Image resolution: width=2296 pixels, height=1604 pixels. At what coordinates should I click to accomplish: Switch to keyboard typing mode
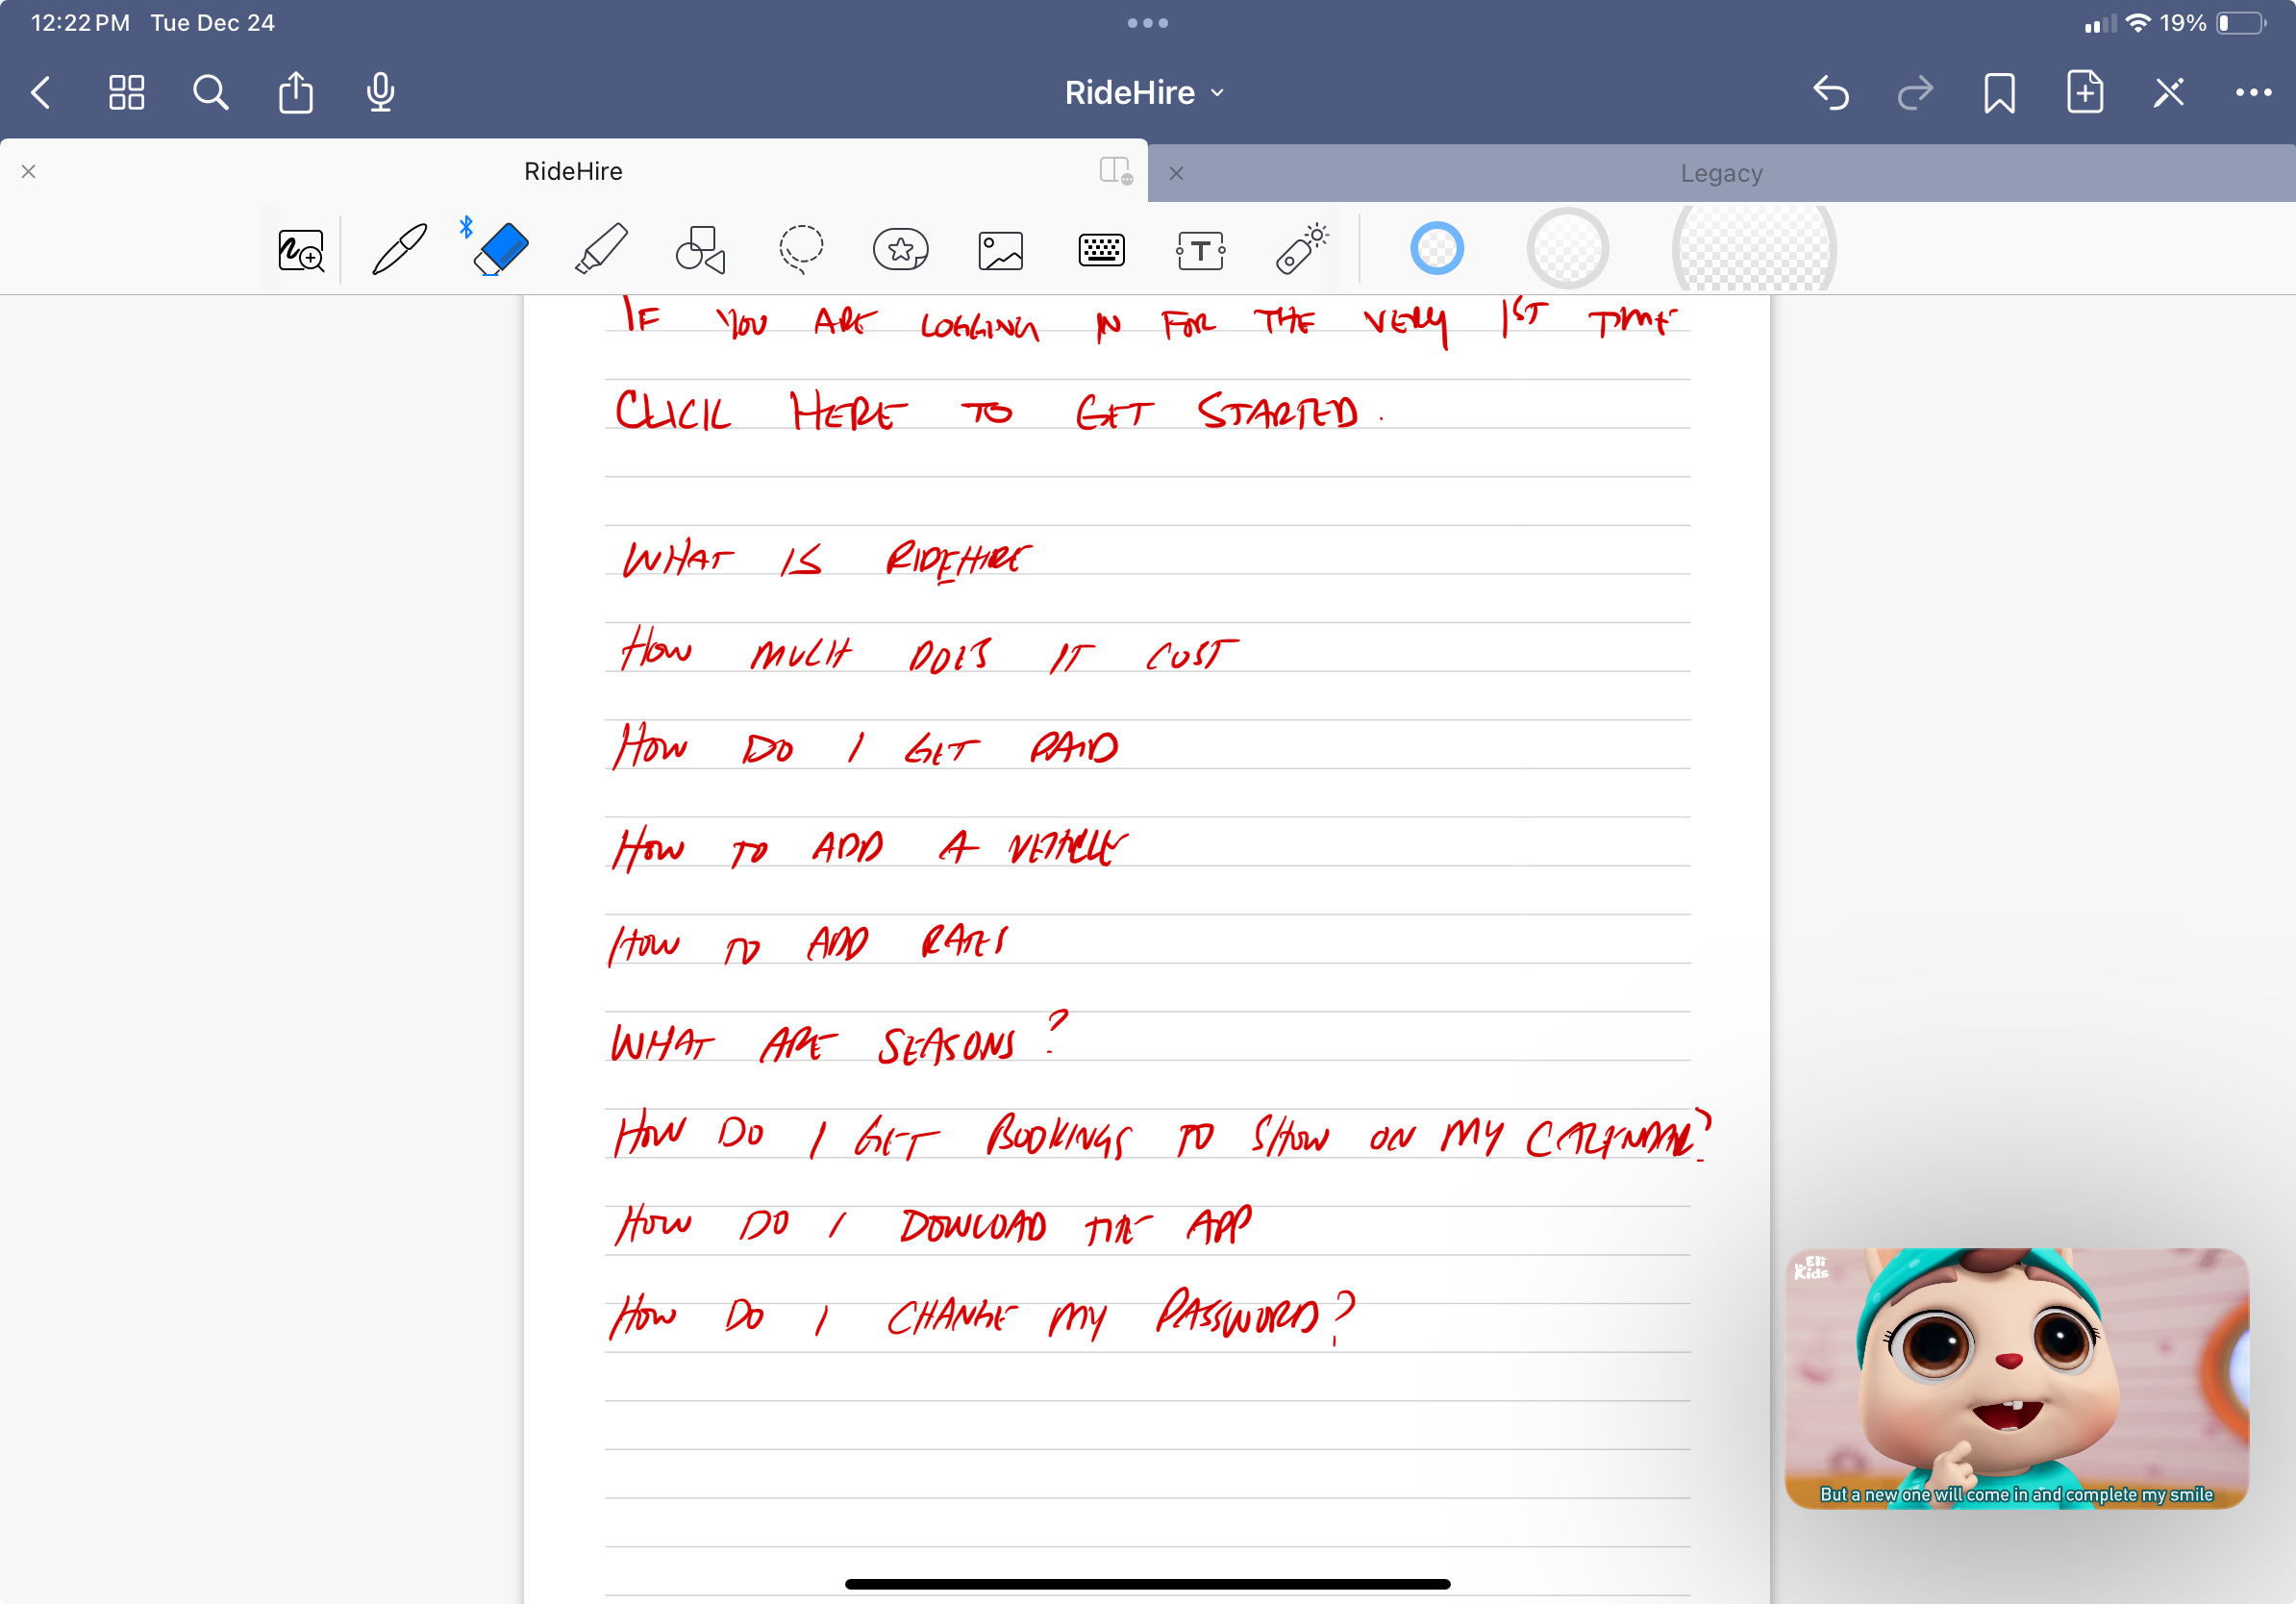pyautogui.click(x=1101, y=250)
